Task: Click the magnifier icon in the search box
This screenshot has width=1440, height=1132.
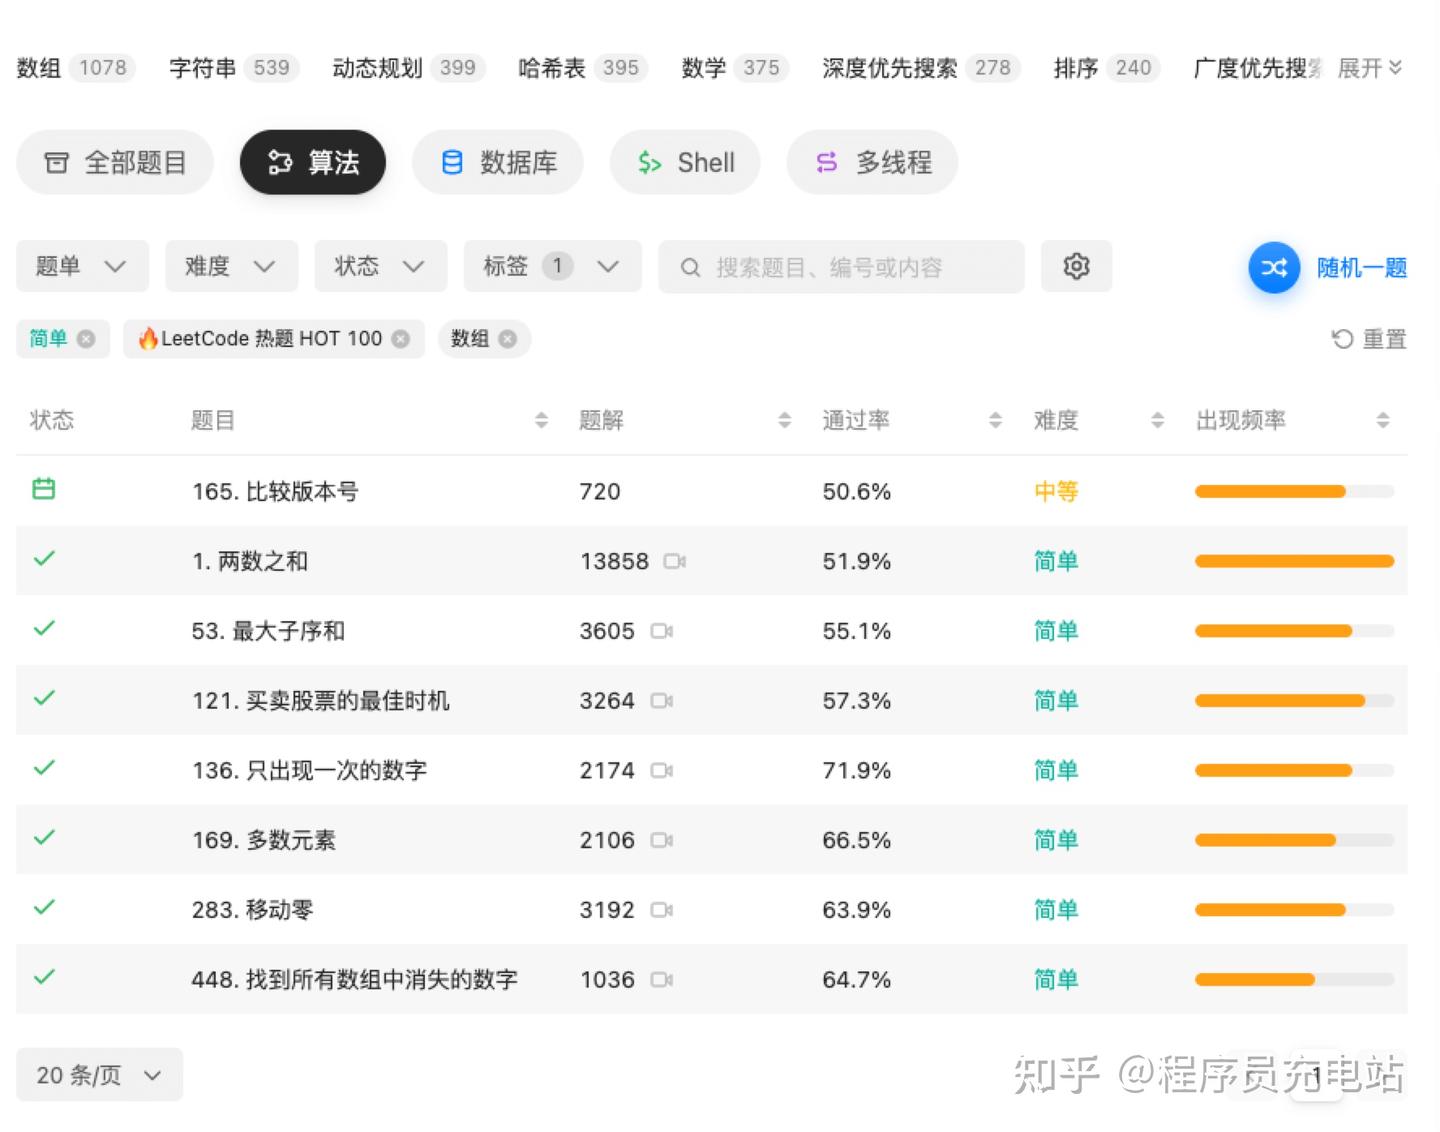Action: 690,267
